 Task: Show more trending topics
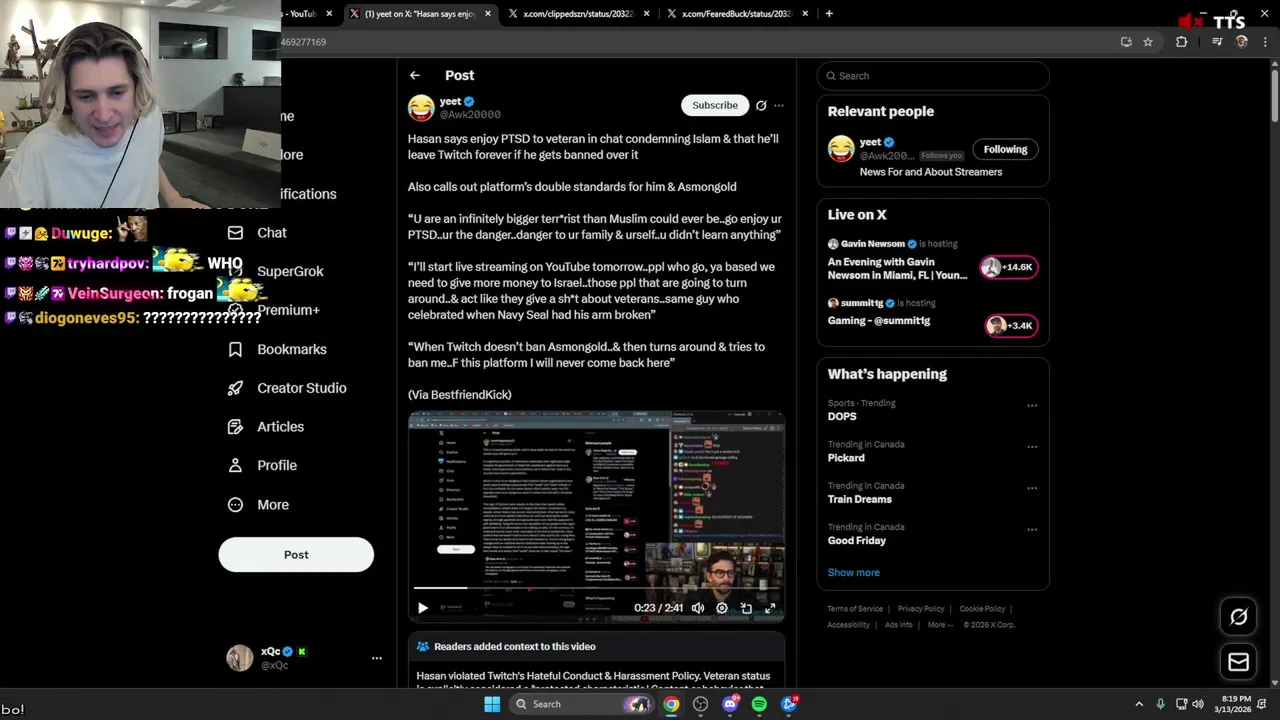[854, 572]
